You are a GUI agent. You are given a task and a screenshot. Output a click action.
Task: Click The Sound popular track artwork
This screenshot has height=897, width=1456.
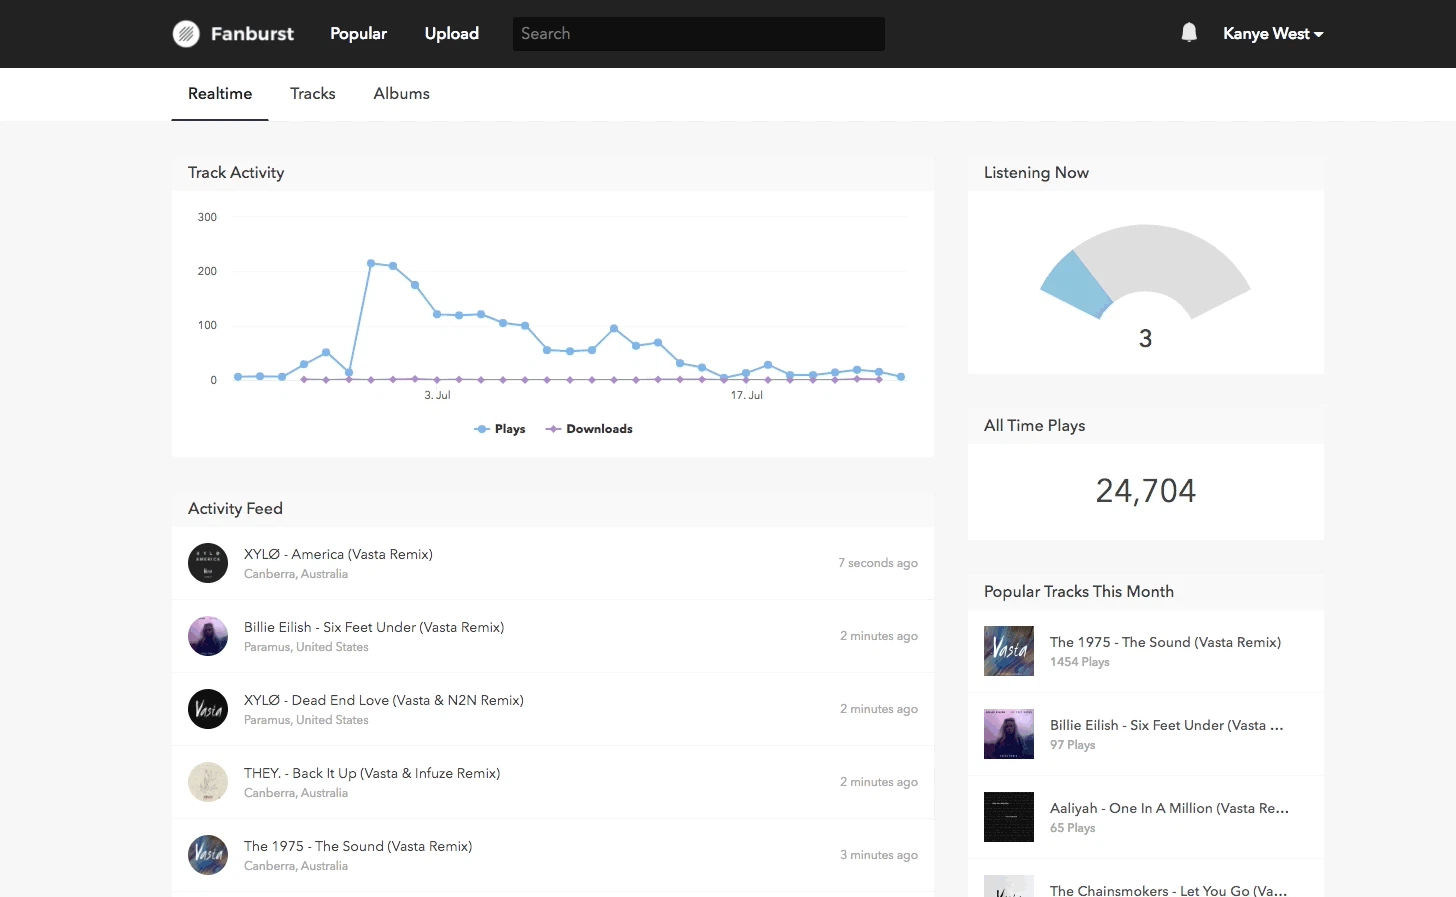pyautogui.click(x=1009, y=651)
